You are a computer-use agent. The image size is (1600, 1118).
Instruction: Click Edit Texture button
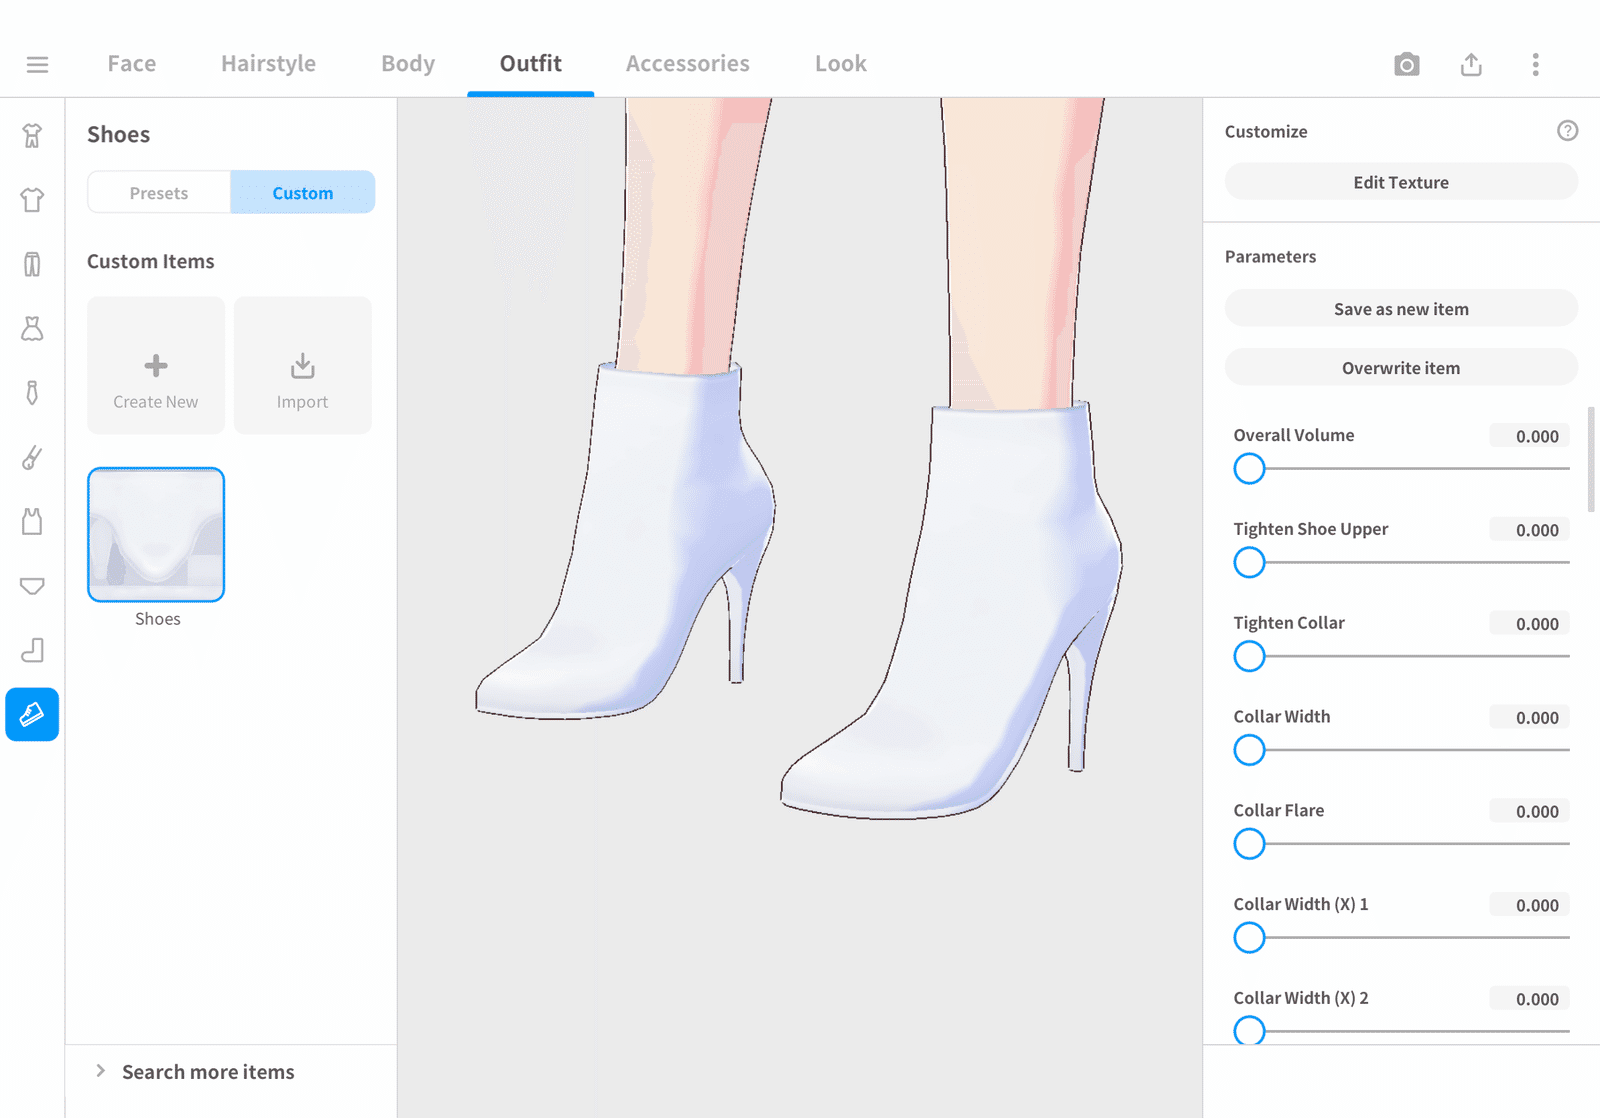[1401, 182]
